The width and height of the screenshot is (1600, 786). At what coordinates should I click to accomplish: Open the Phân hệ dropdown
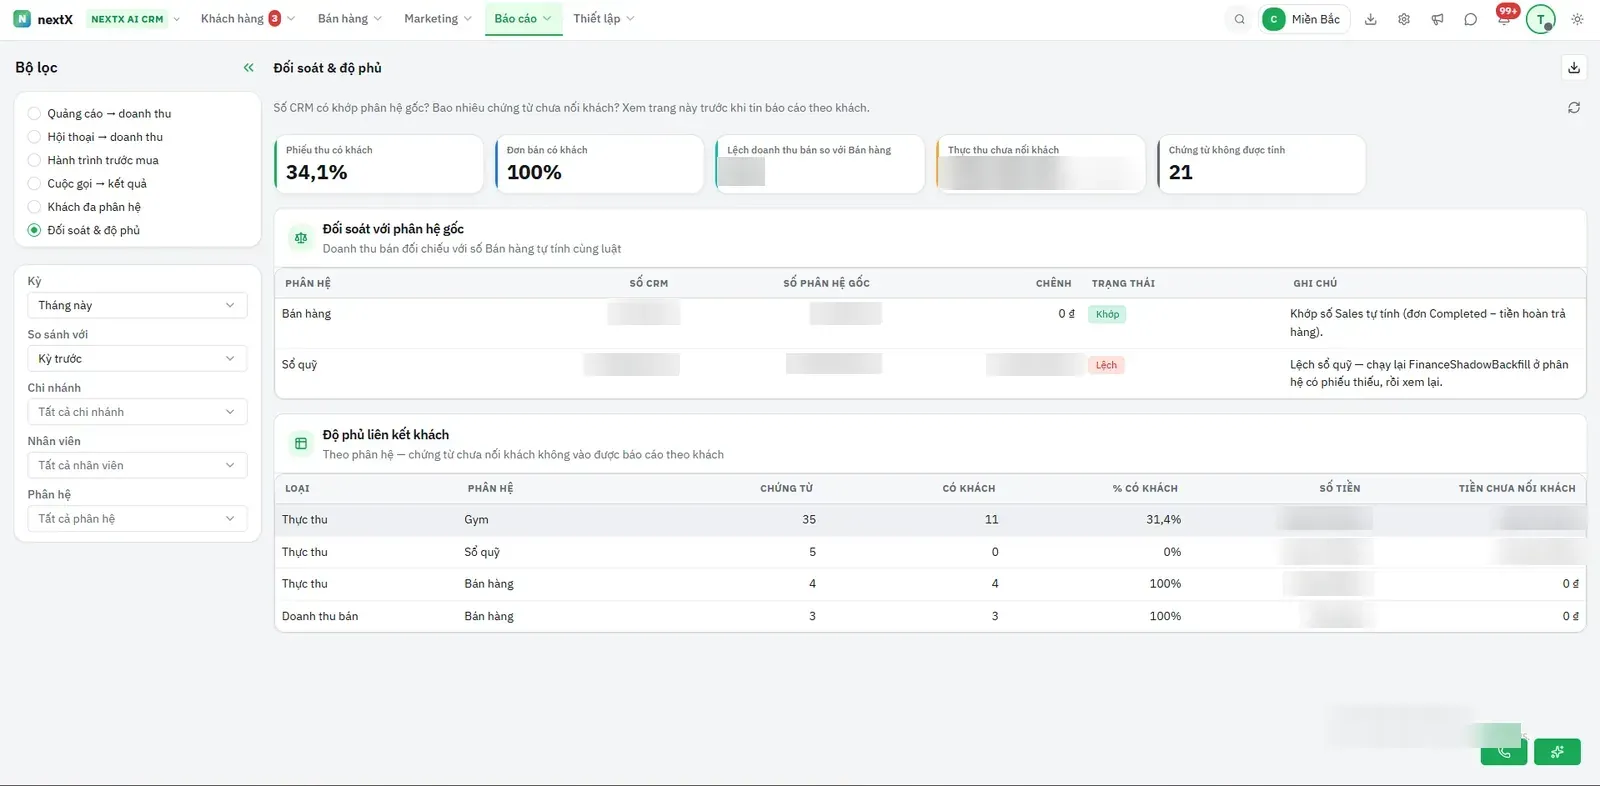pos(137,518)
